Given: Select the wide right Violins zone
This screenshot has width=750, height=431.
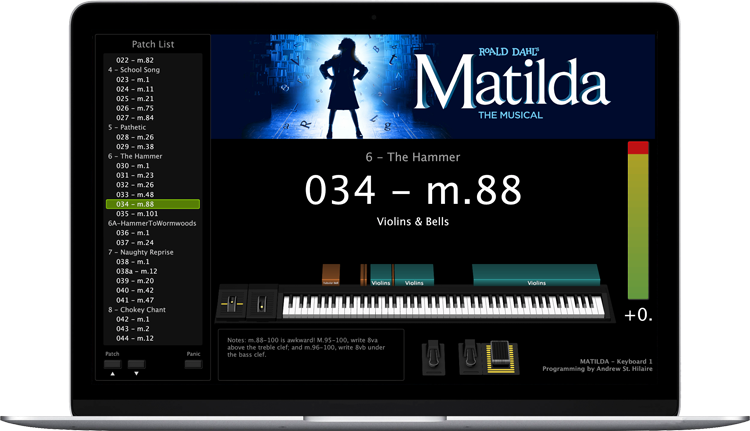Looking at the screenshot, I should coord(536,275).
